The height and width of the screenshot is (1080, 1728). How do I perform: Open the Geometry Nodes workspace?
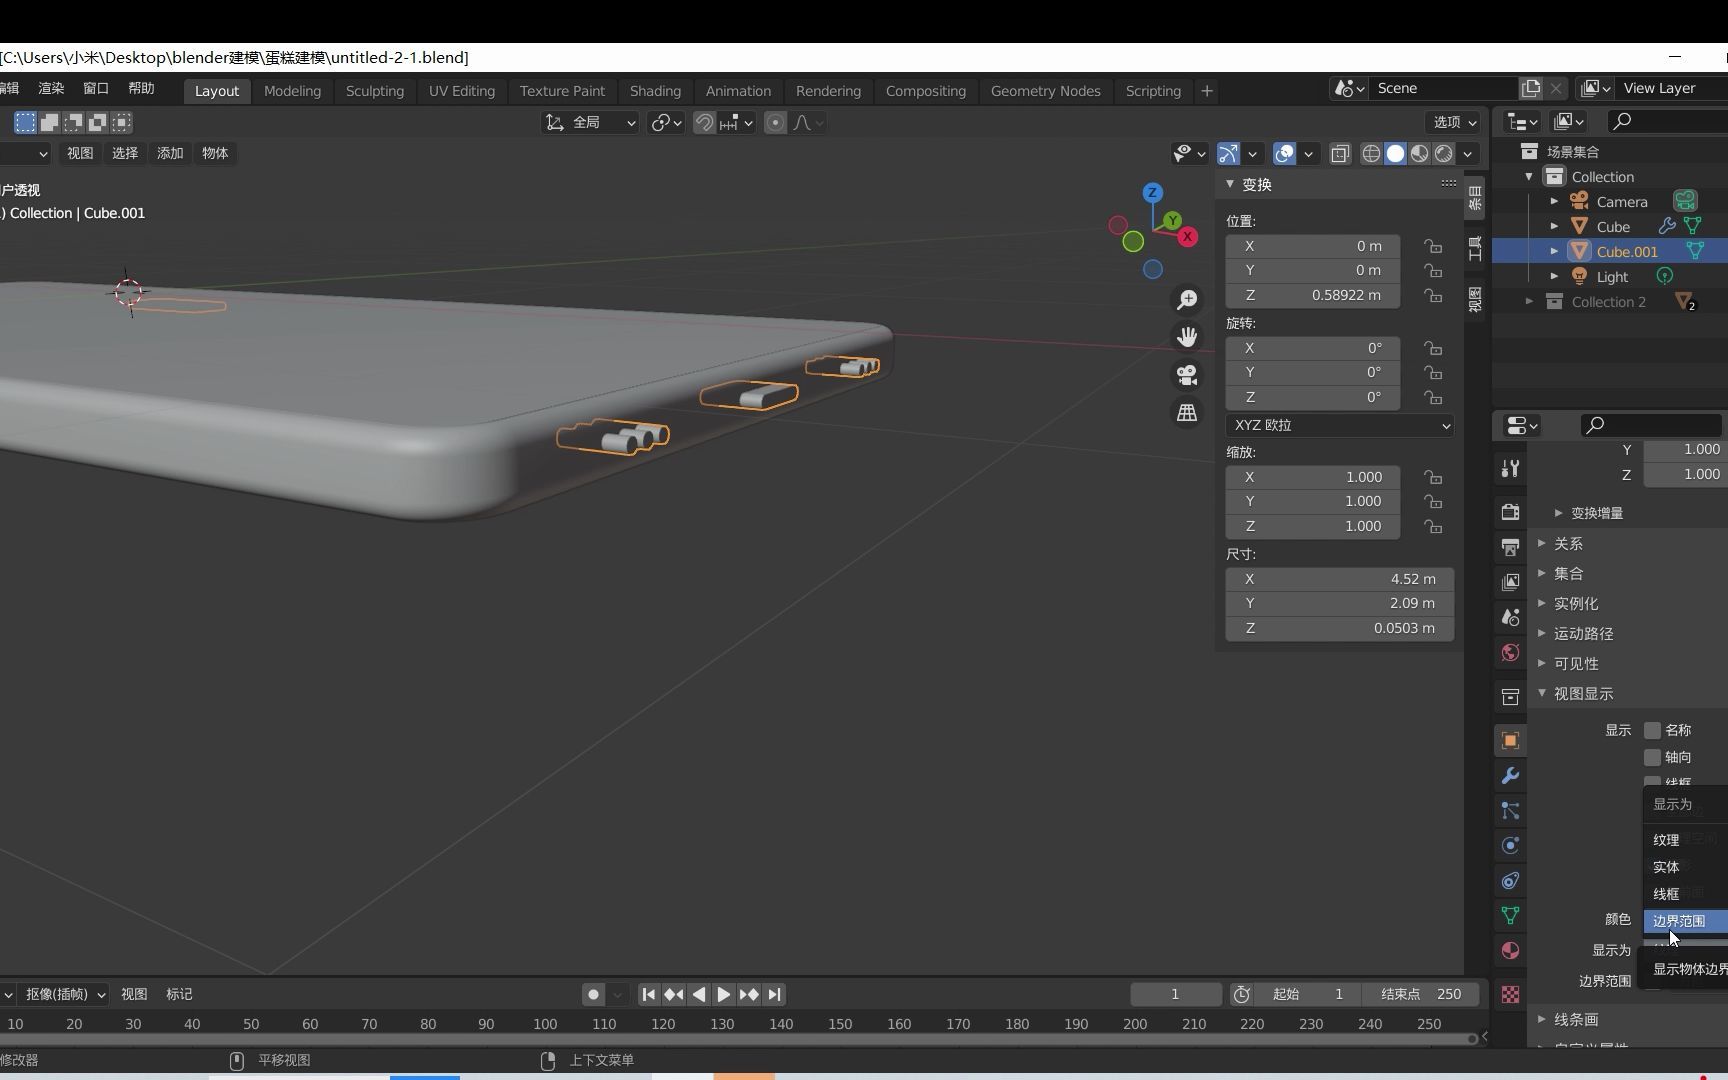(1044, 90)
